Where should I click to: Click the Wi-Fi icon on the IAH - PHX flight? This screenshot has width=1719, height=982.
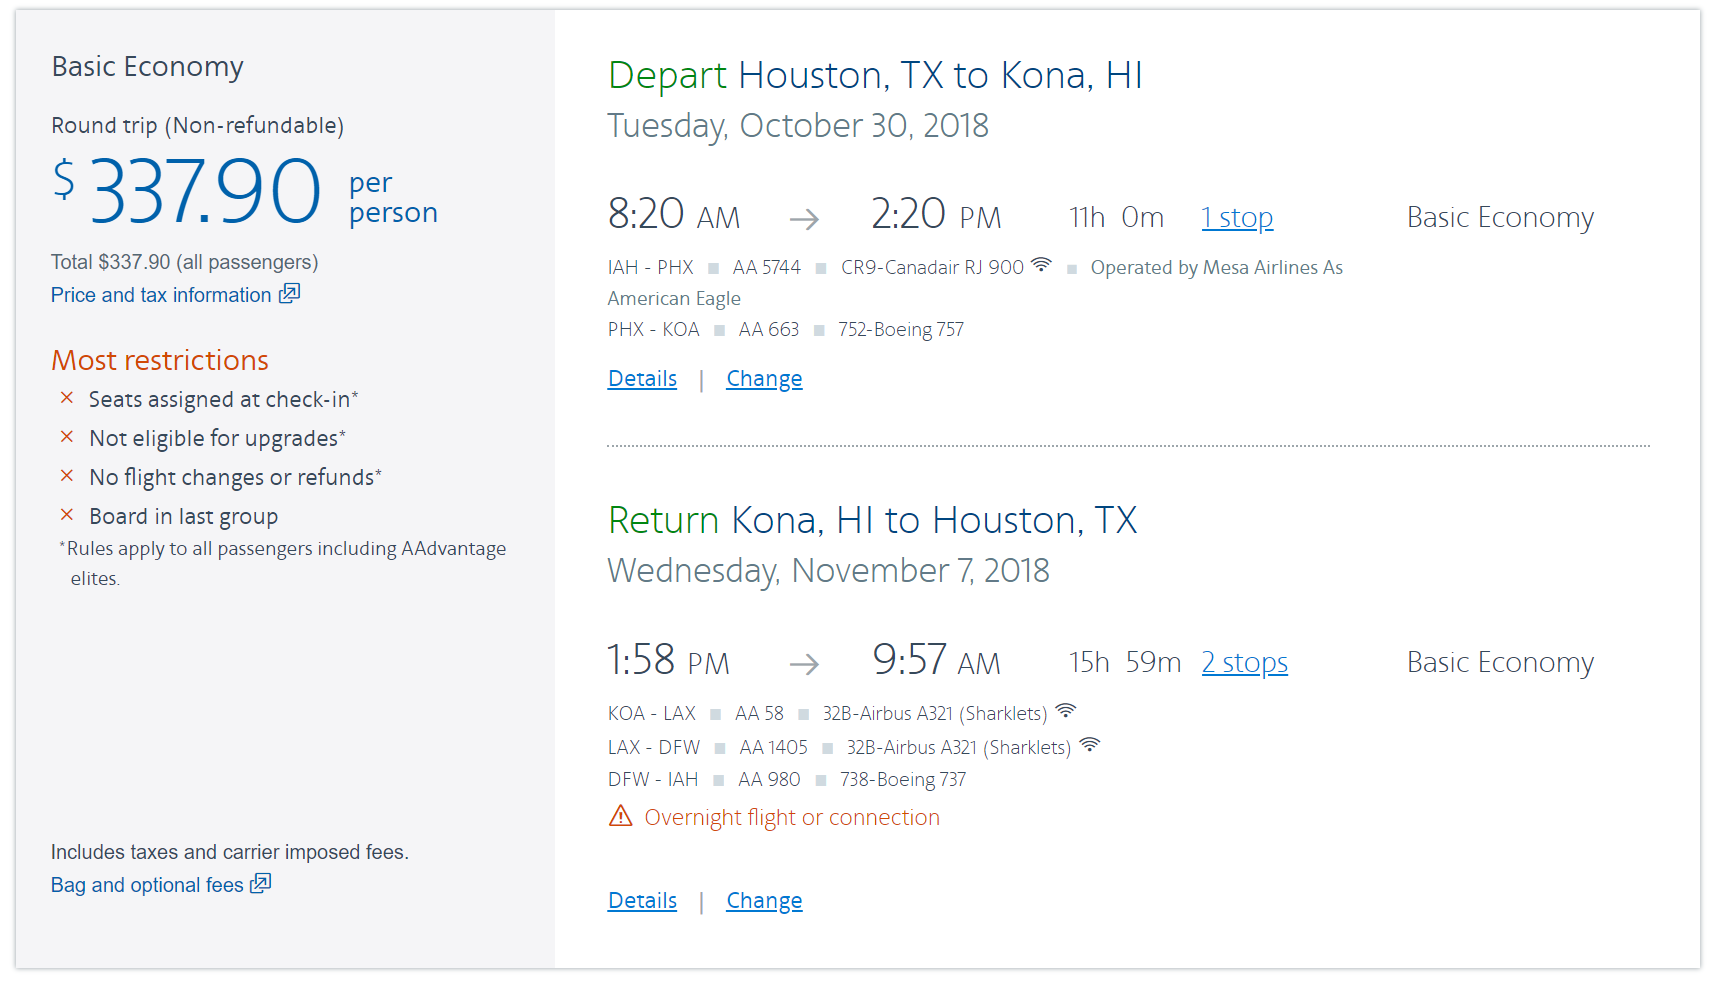click(x=1041, y=265)
